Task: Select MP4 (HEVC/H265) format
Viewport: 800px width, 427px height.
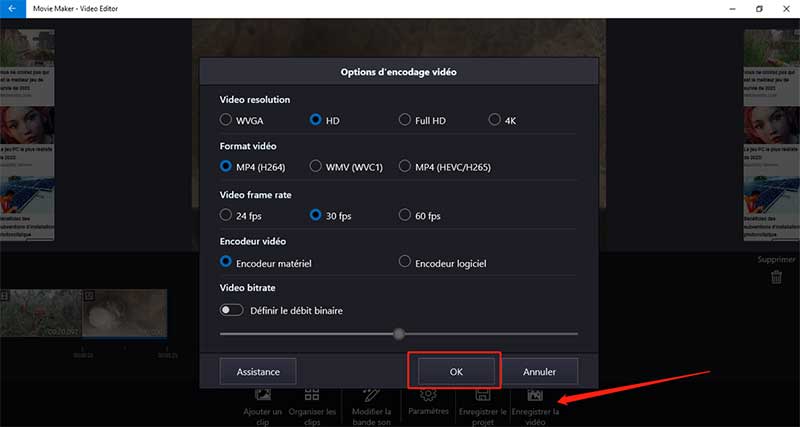Action: [x=405, y=166]
